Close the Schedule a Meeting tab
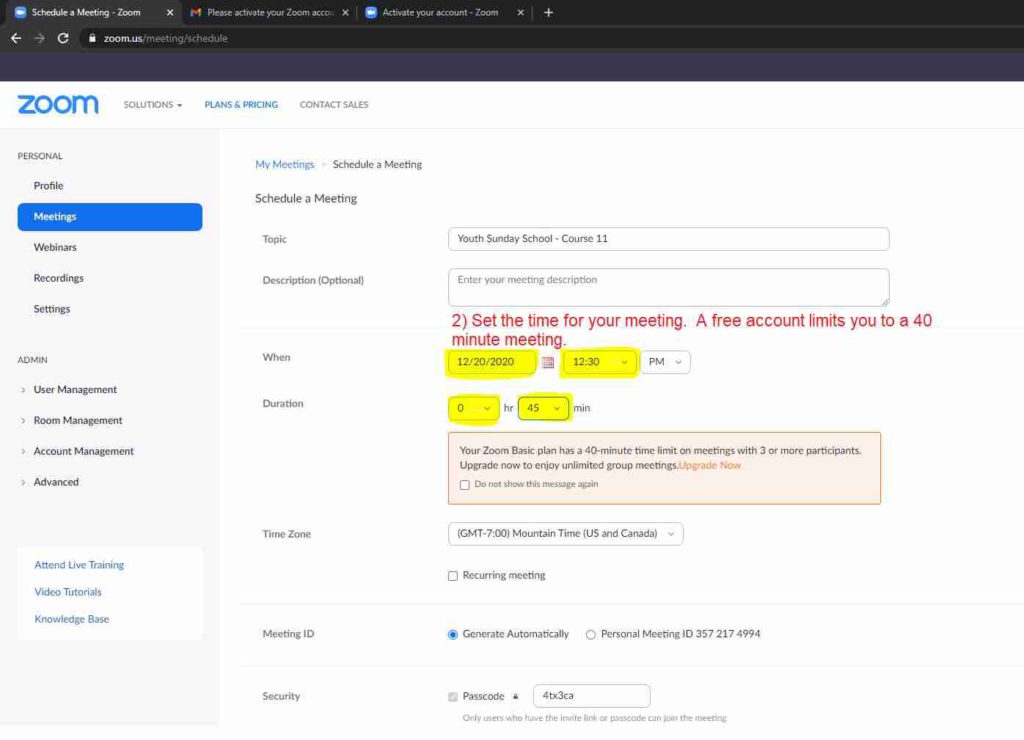The width and height of the screenshot is (1024, 740). click(170, 12)
